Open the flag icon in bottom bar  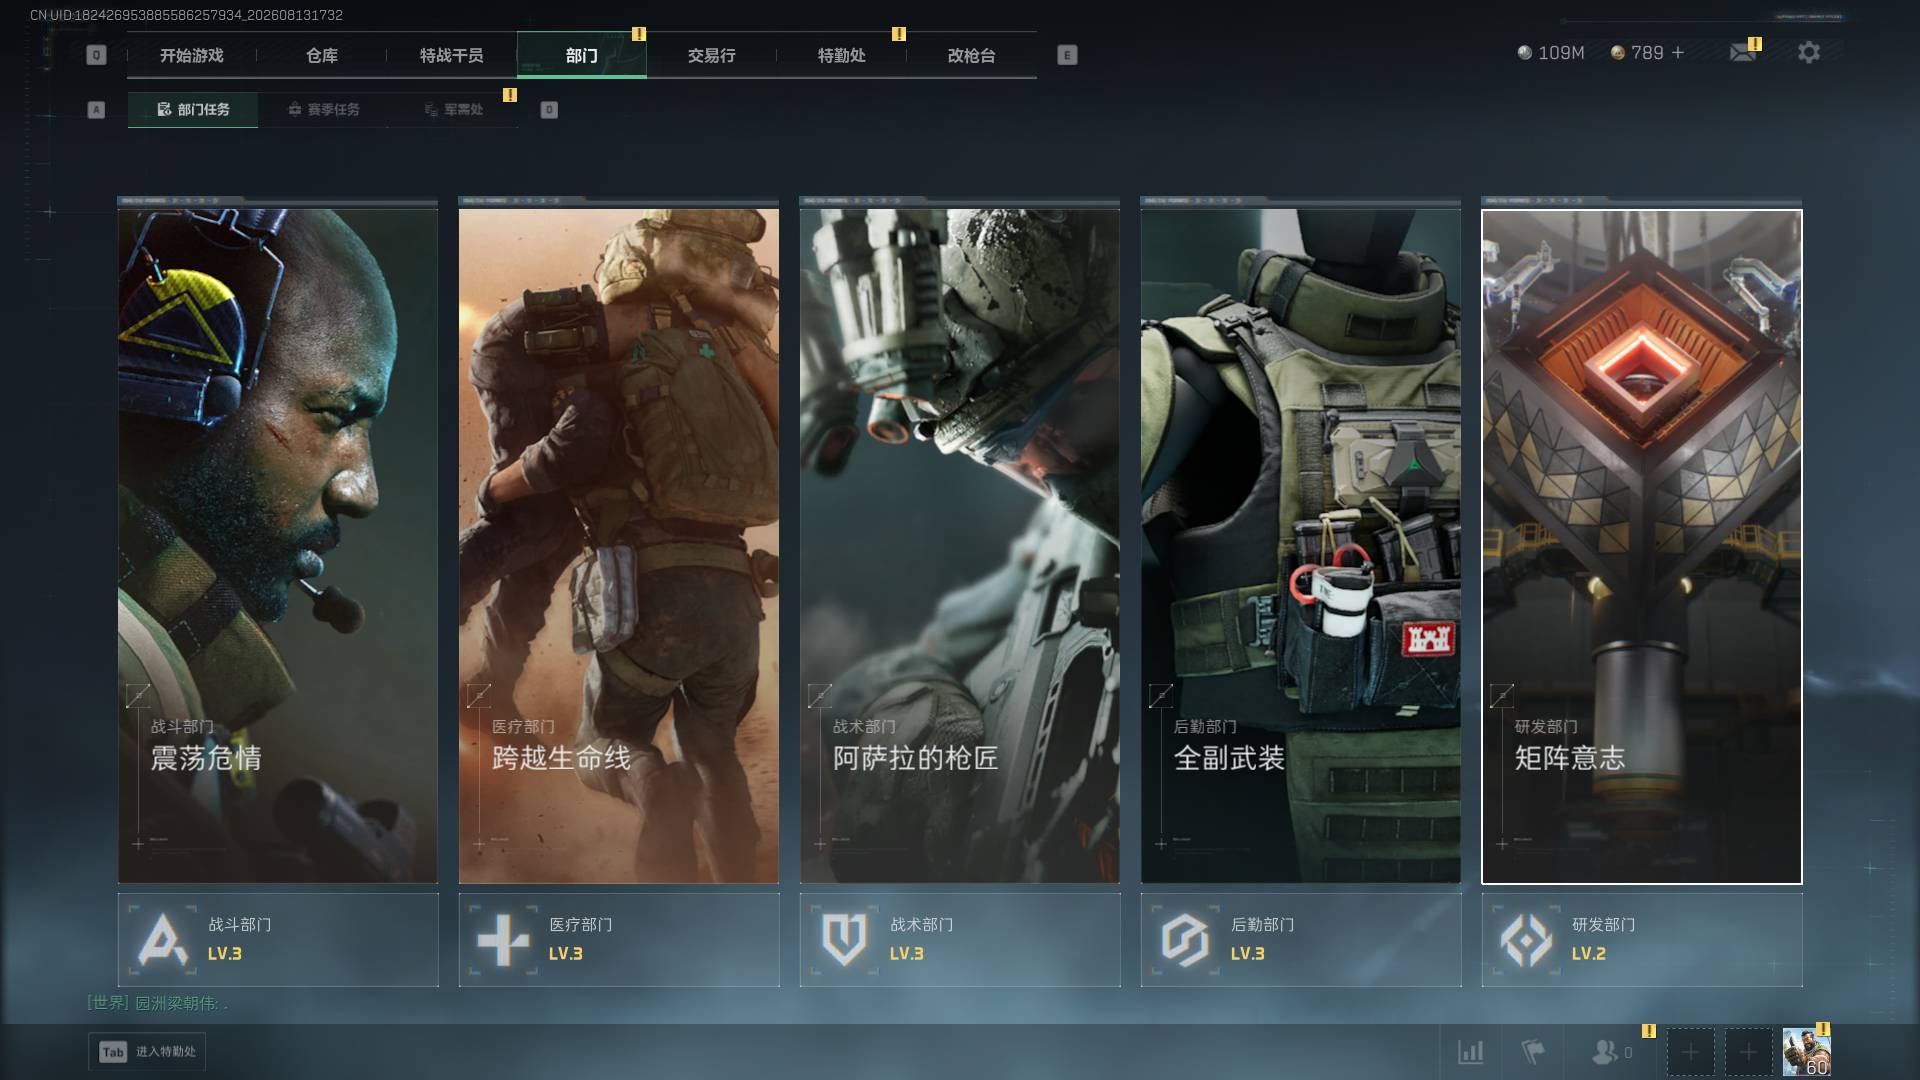1532,1052
